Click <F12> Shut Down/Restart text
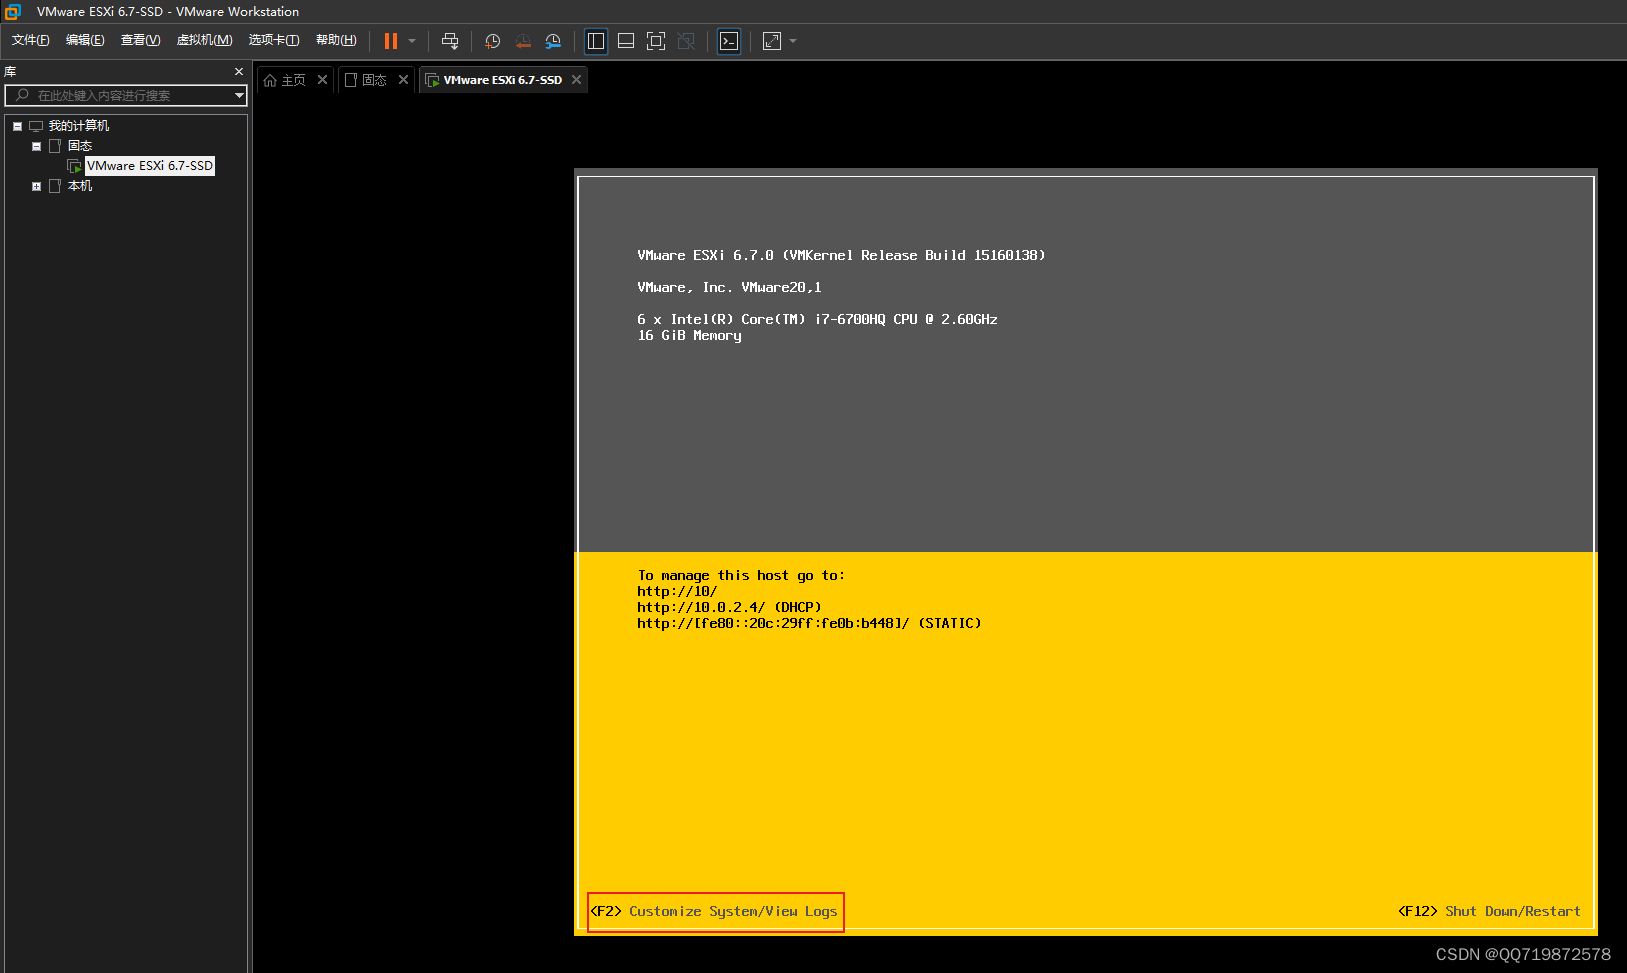 (1489, 911)
